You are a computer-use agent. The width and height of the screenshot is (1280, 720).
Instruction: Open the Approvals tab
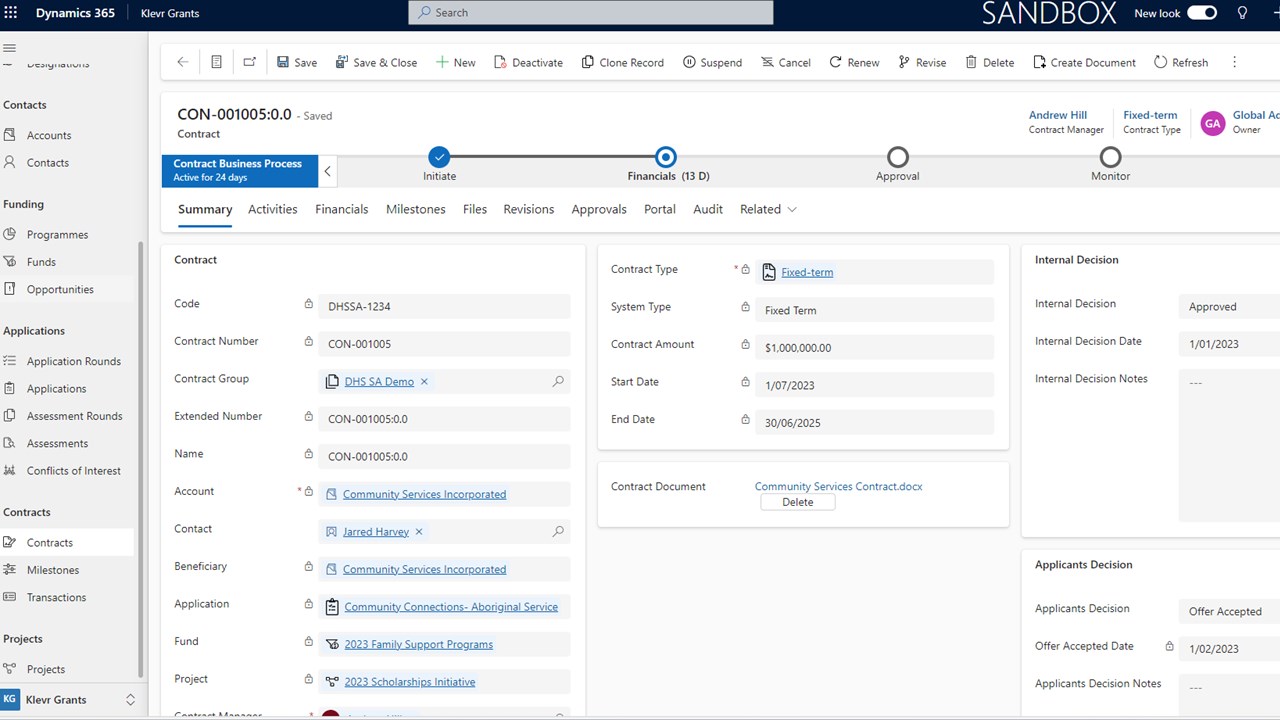coord(599,209)
